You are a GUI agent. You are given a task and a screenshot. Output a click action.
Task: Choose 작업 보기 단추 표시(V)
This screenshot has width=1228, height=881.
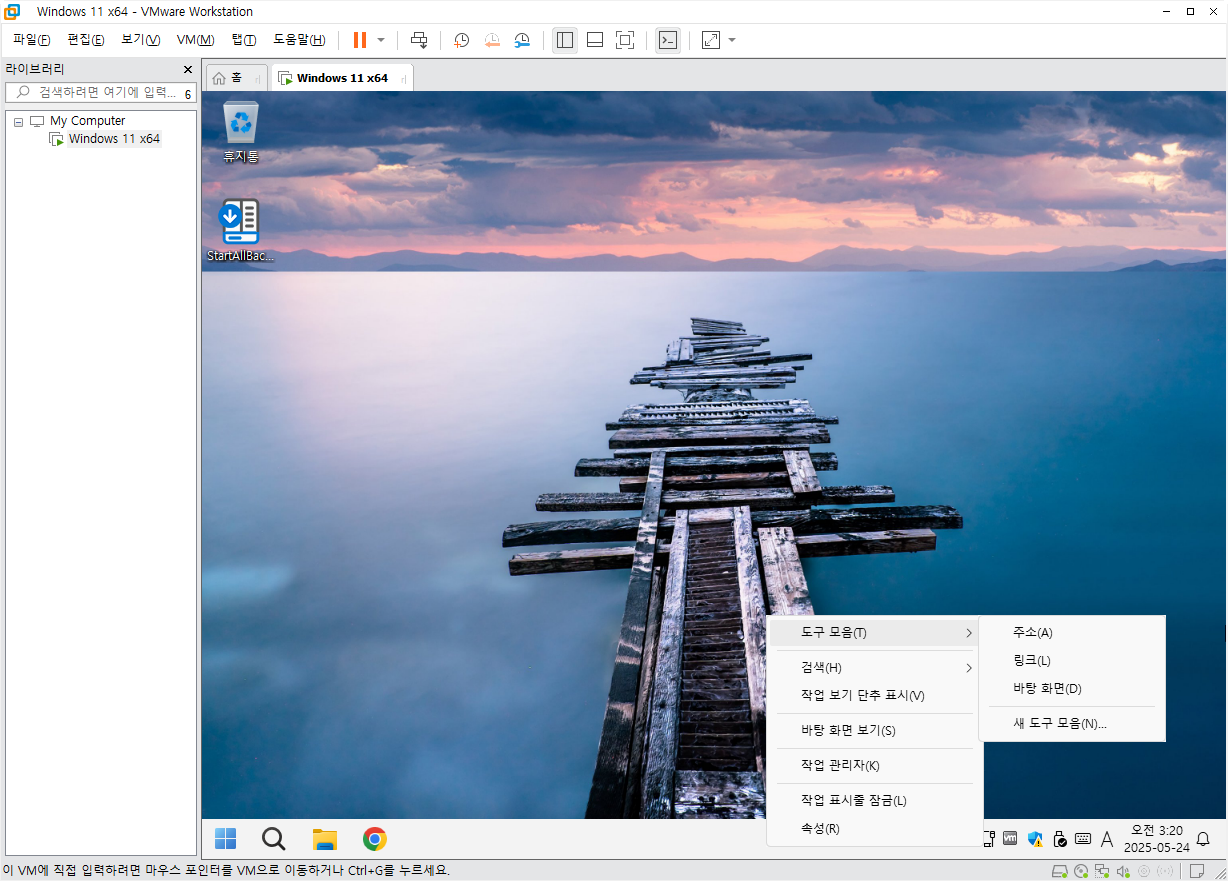pyautogui.click(x=875, y=695)
